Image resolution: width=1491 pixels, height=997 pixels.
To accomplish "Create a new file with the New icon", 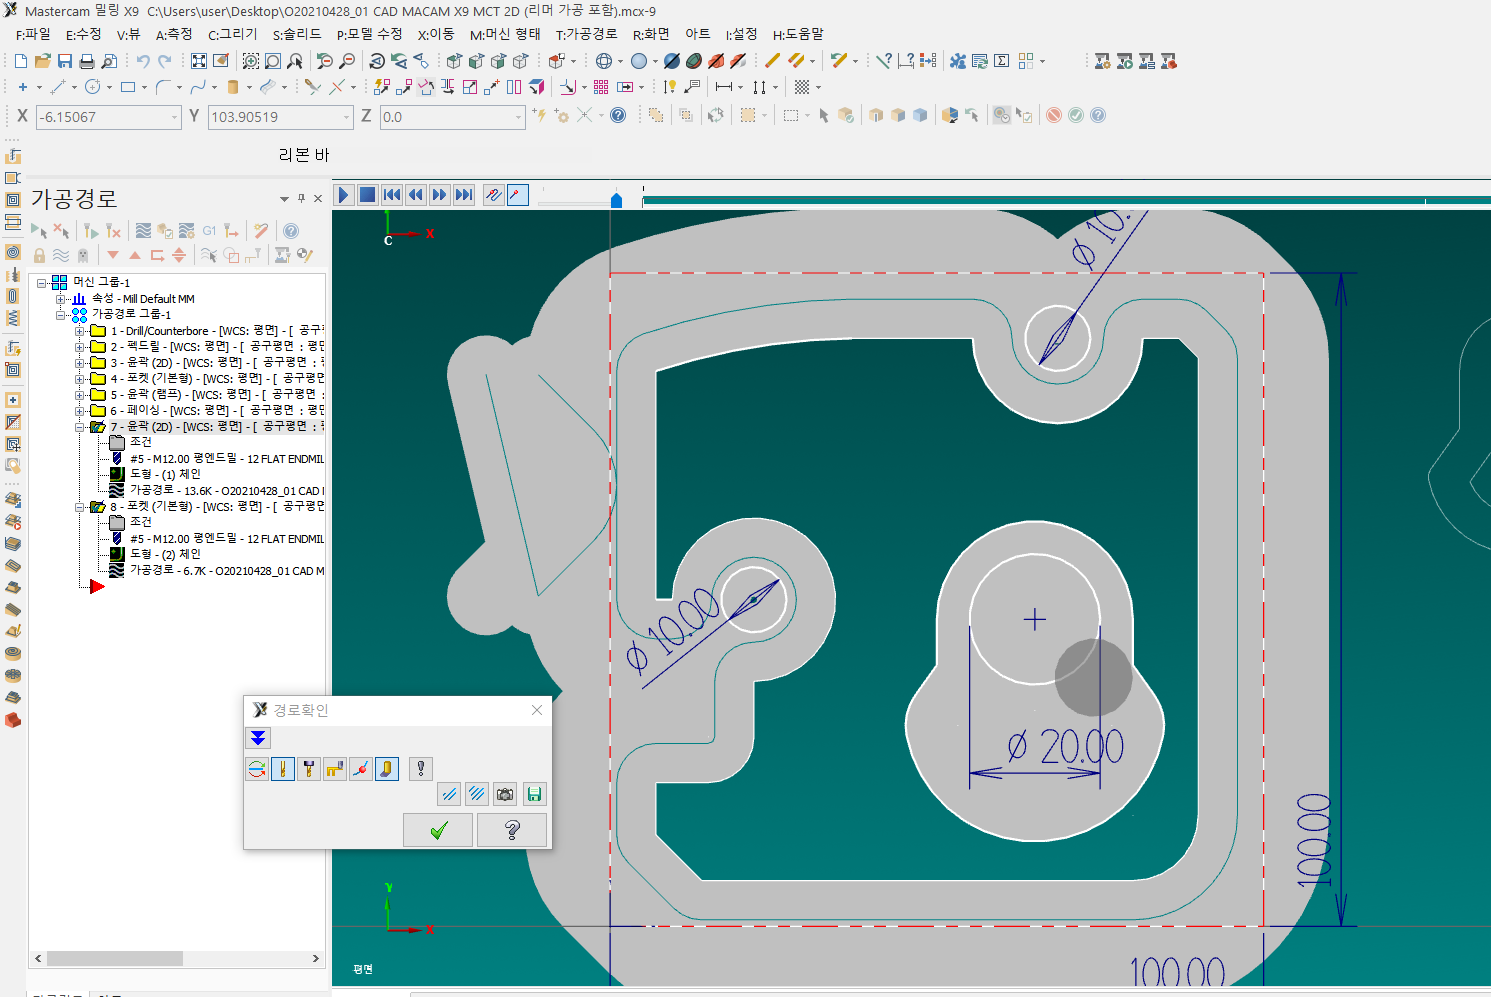I will (x=20, y=61).
